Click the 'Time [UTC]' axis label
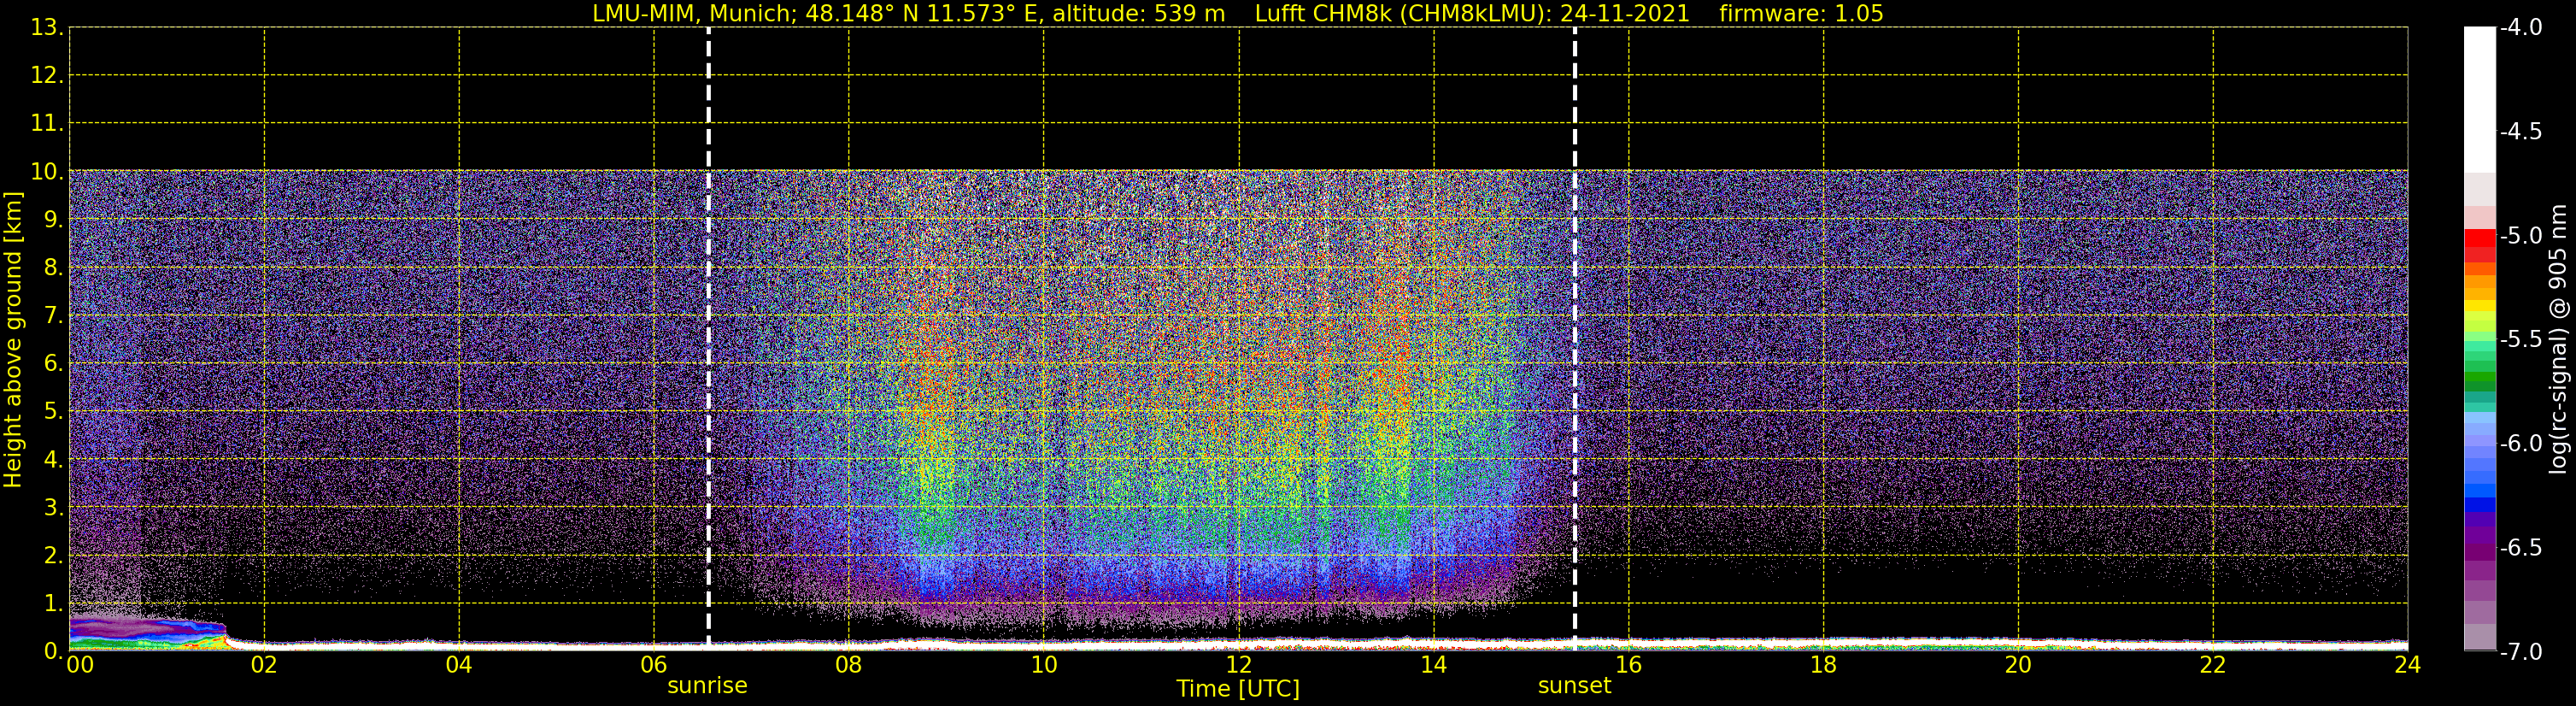 1238,689
